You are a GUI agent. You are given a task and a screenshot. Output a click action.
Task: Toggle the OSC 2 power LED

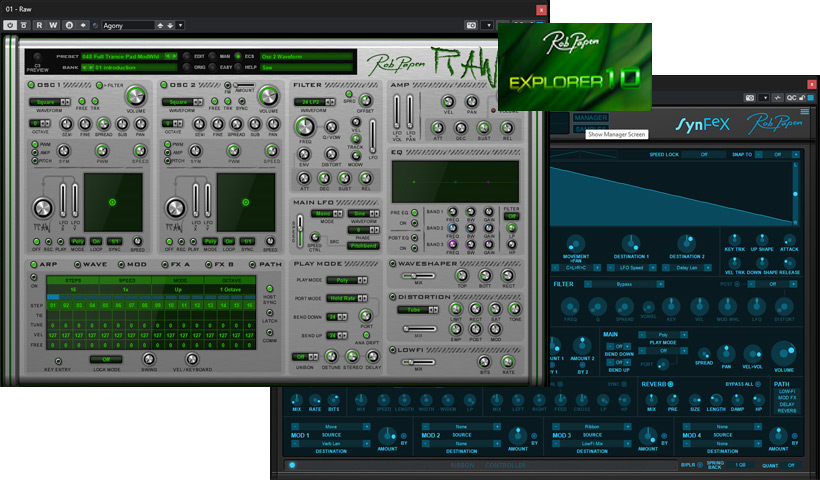point(164,85)
